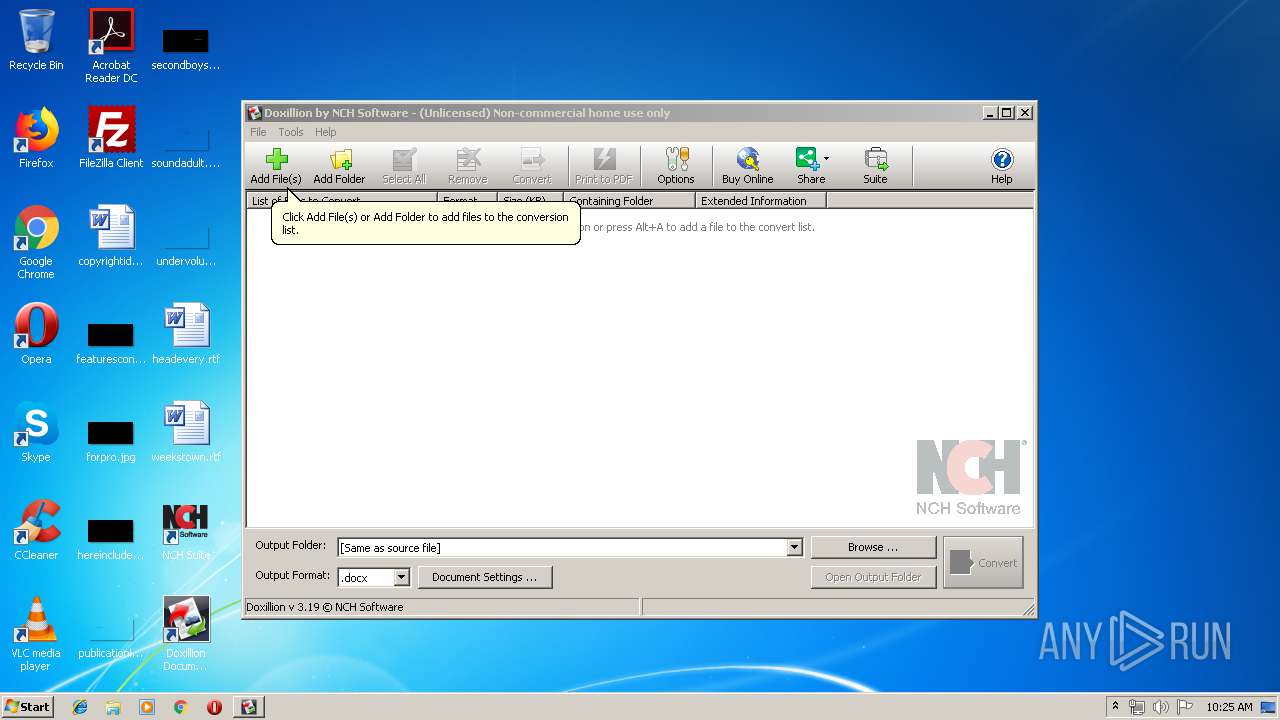This screenshot has height=720, width=1280.
Task: Expand the Output Folder dropdown arrow
Action: click(x=794, y=547)
